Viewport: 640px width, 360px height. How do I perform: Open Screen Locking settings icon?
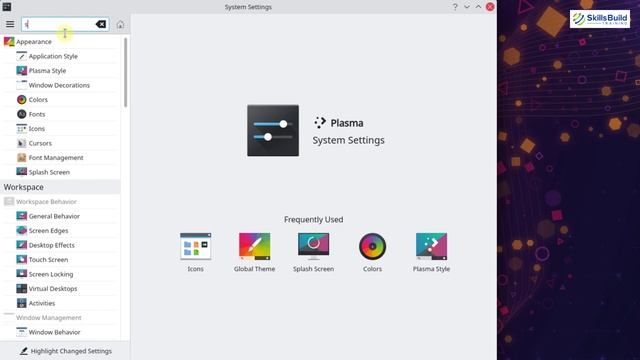pos(22,274)
